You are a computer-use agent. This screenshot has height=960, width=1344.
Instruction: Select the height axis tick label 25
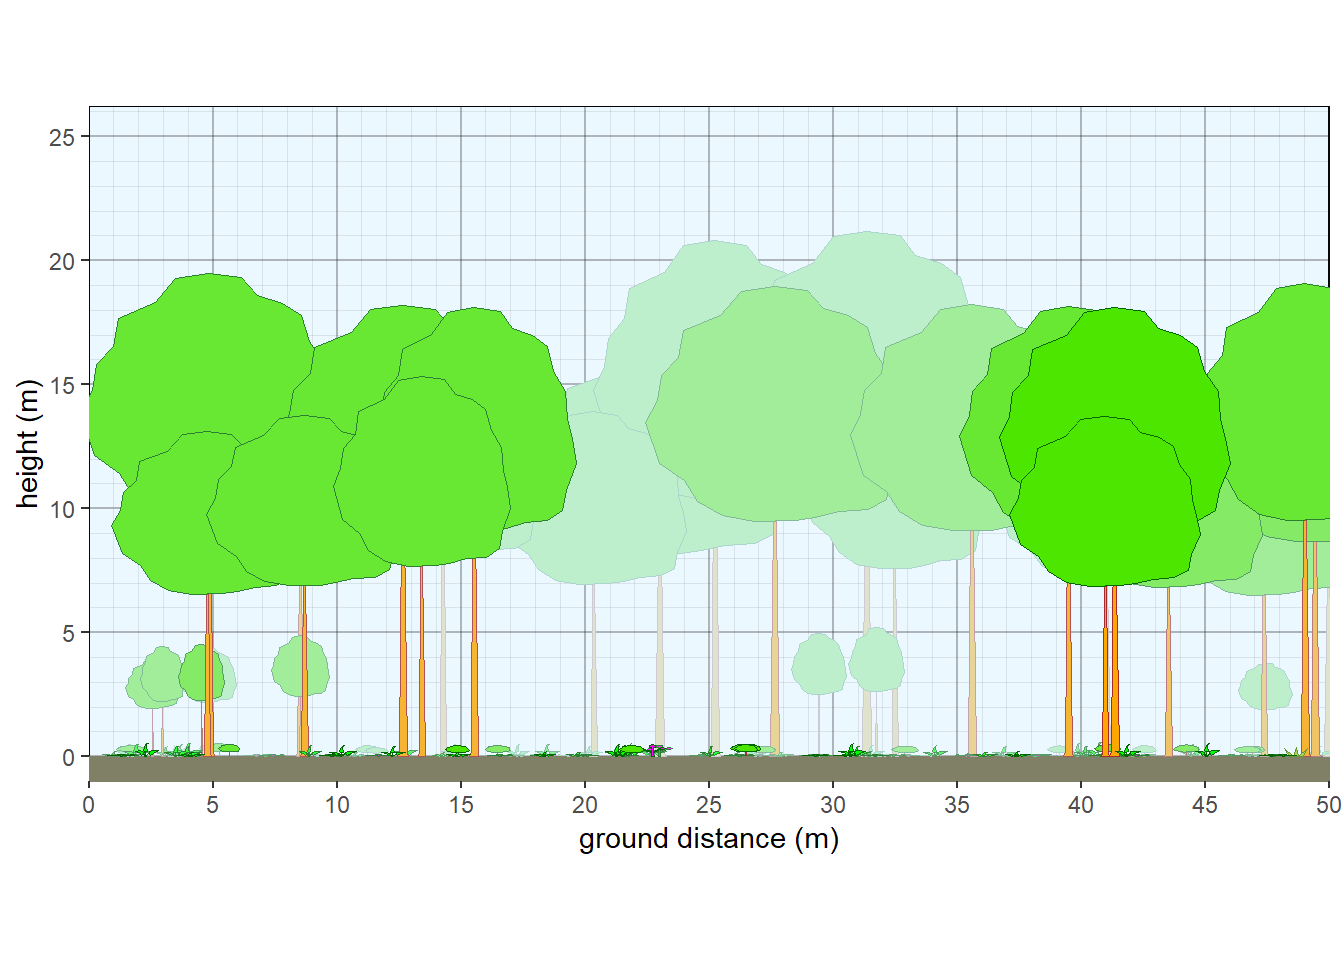coord(62,137)
